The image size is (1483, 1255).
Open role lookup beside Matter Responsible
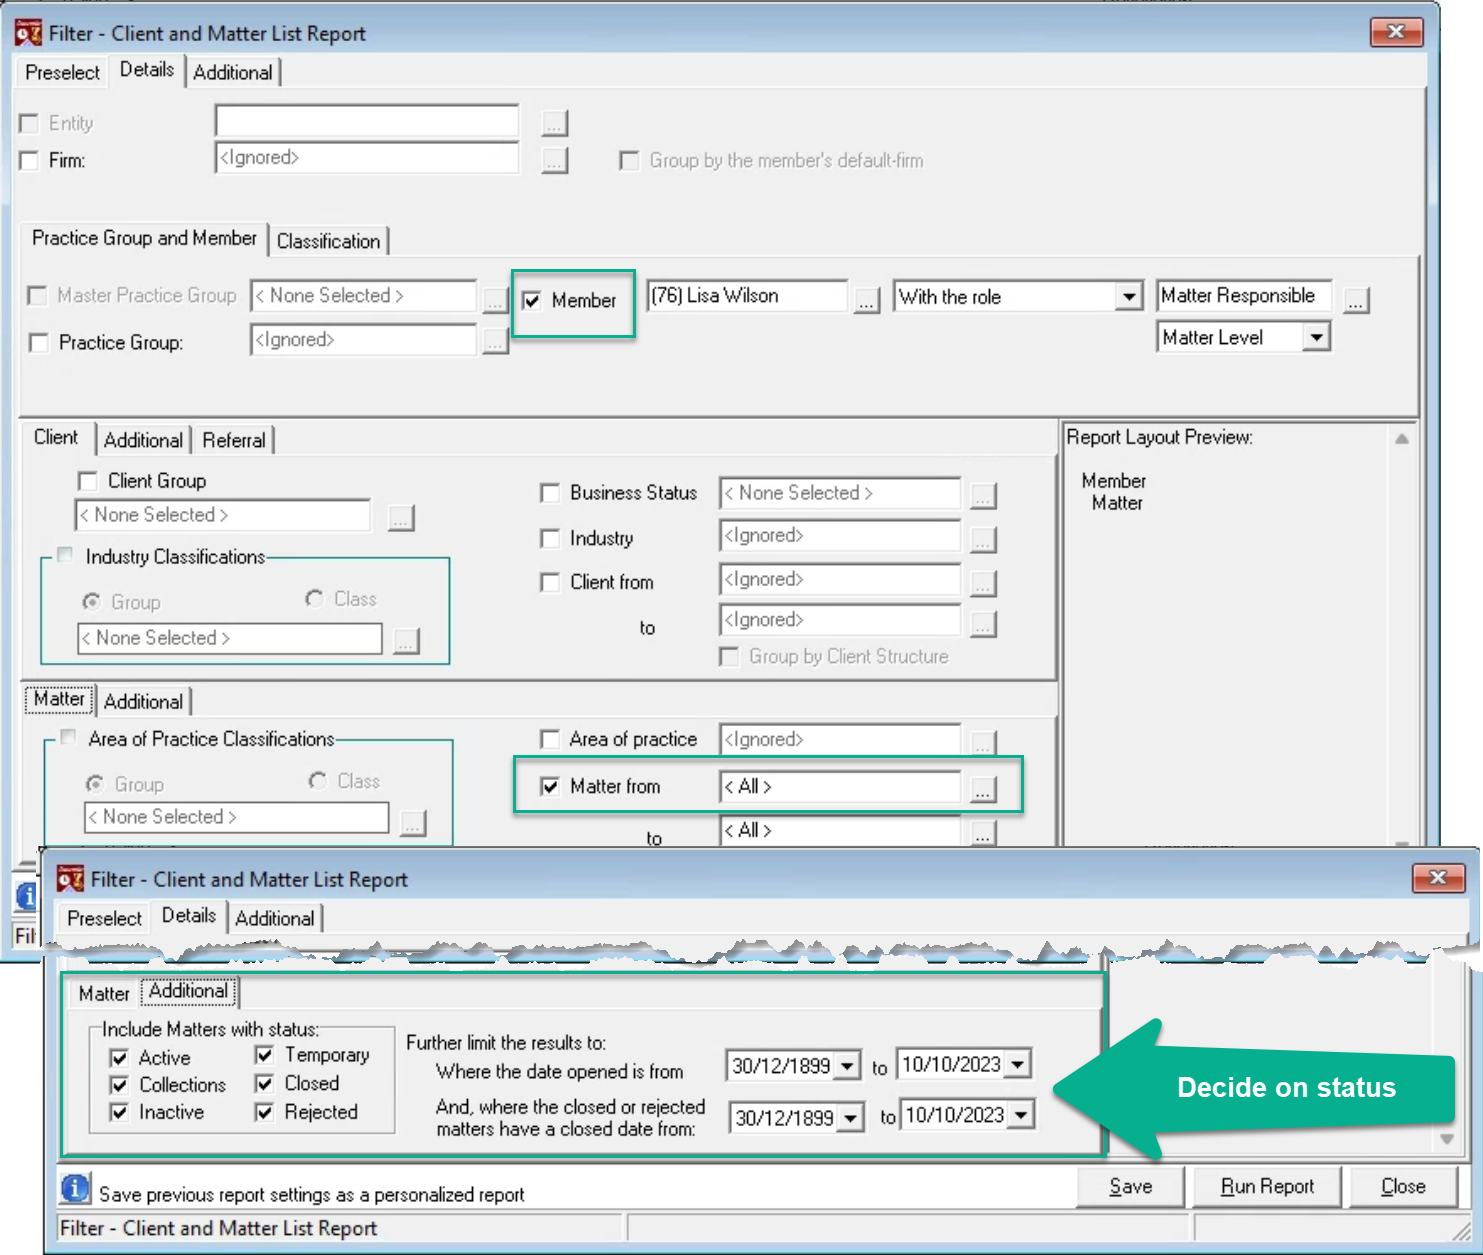pos(1356,300)
